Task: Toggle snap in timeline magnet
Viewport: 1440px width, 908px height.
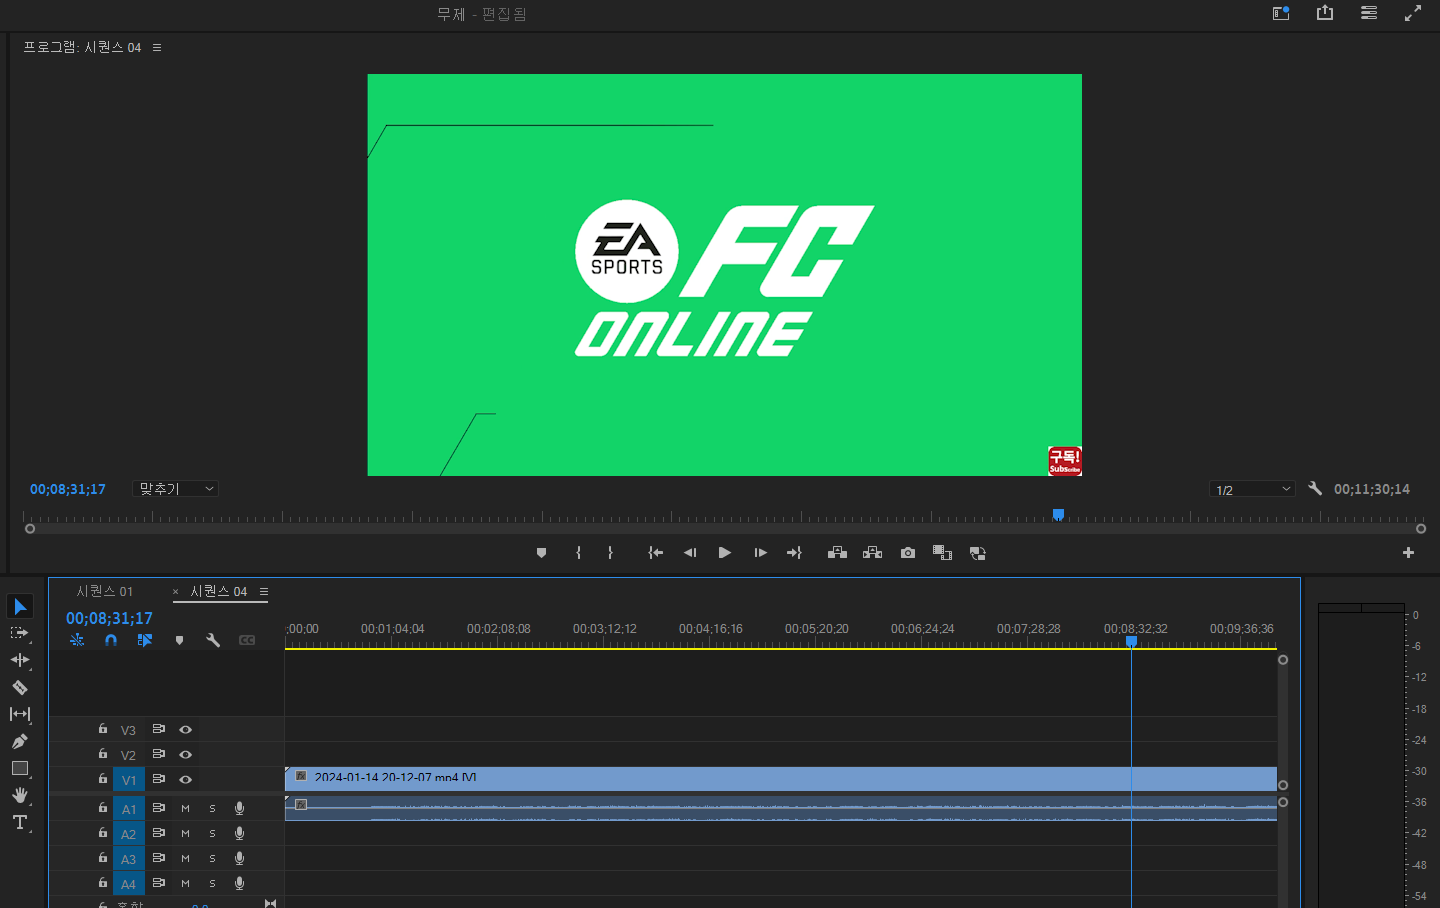Action: coord(111,640)
